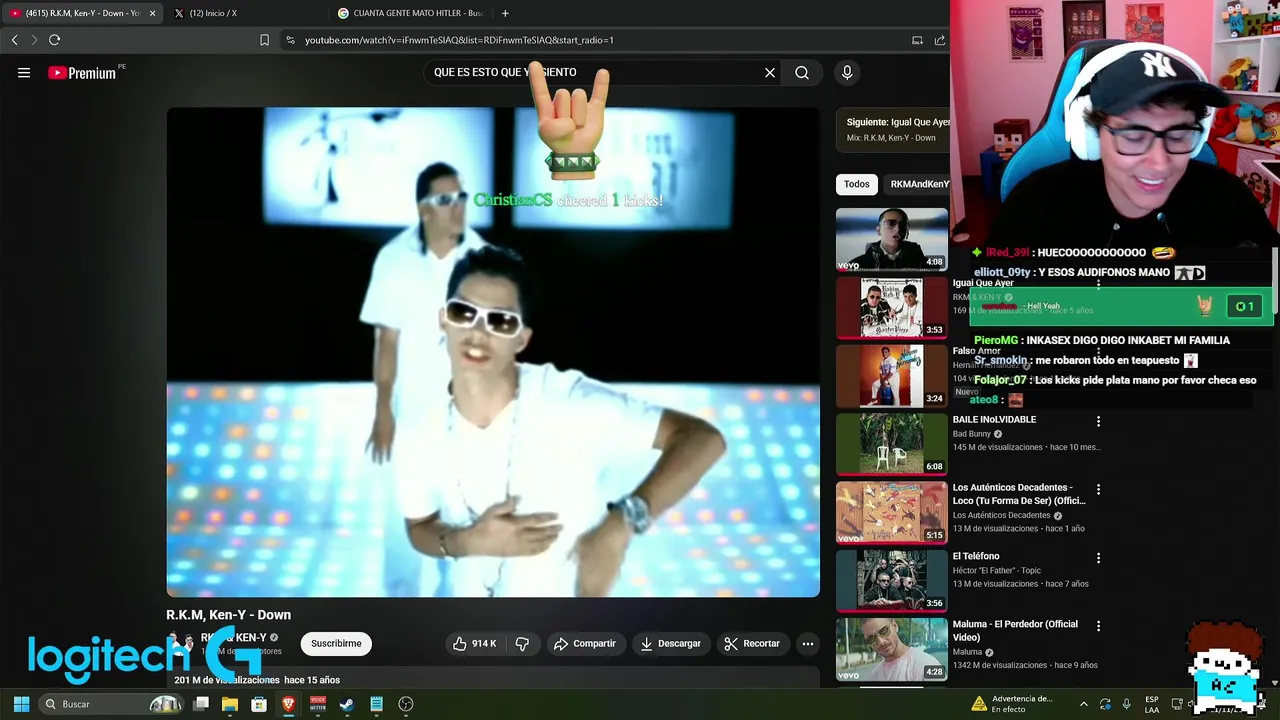Open the Falso Amor video thumbnail
The width and height of the screenshot is (1280, 720).
point(892,375)
